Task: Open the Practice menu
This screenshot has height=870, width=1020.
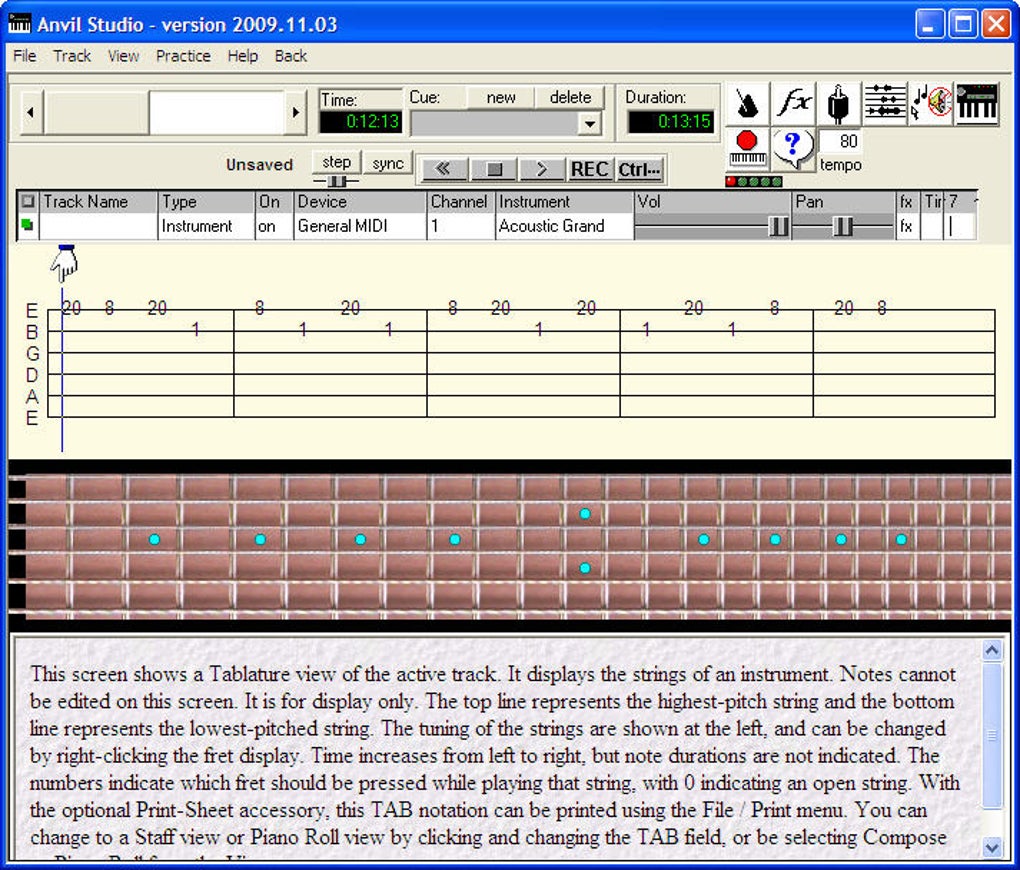Action: [183, 56]
